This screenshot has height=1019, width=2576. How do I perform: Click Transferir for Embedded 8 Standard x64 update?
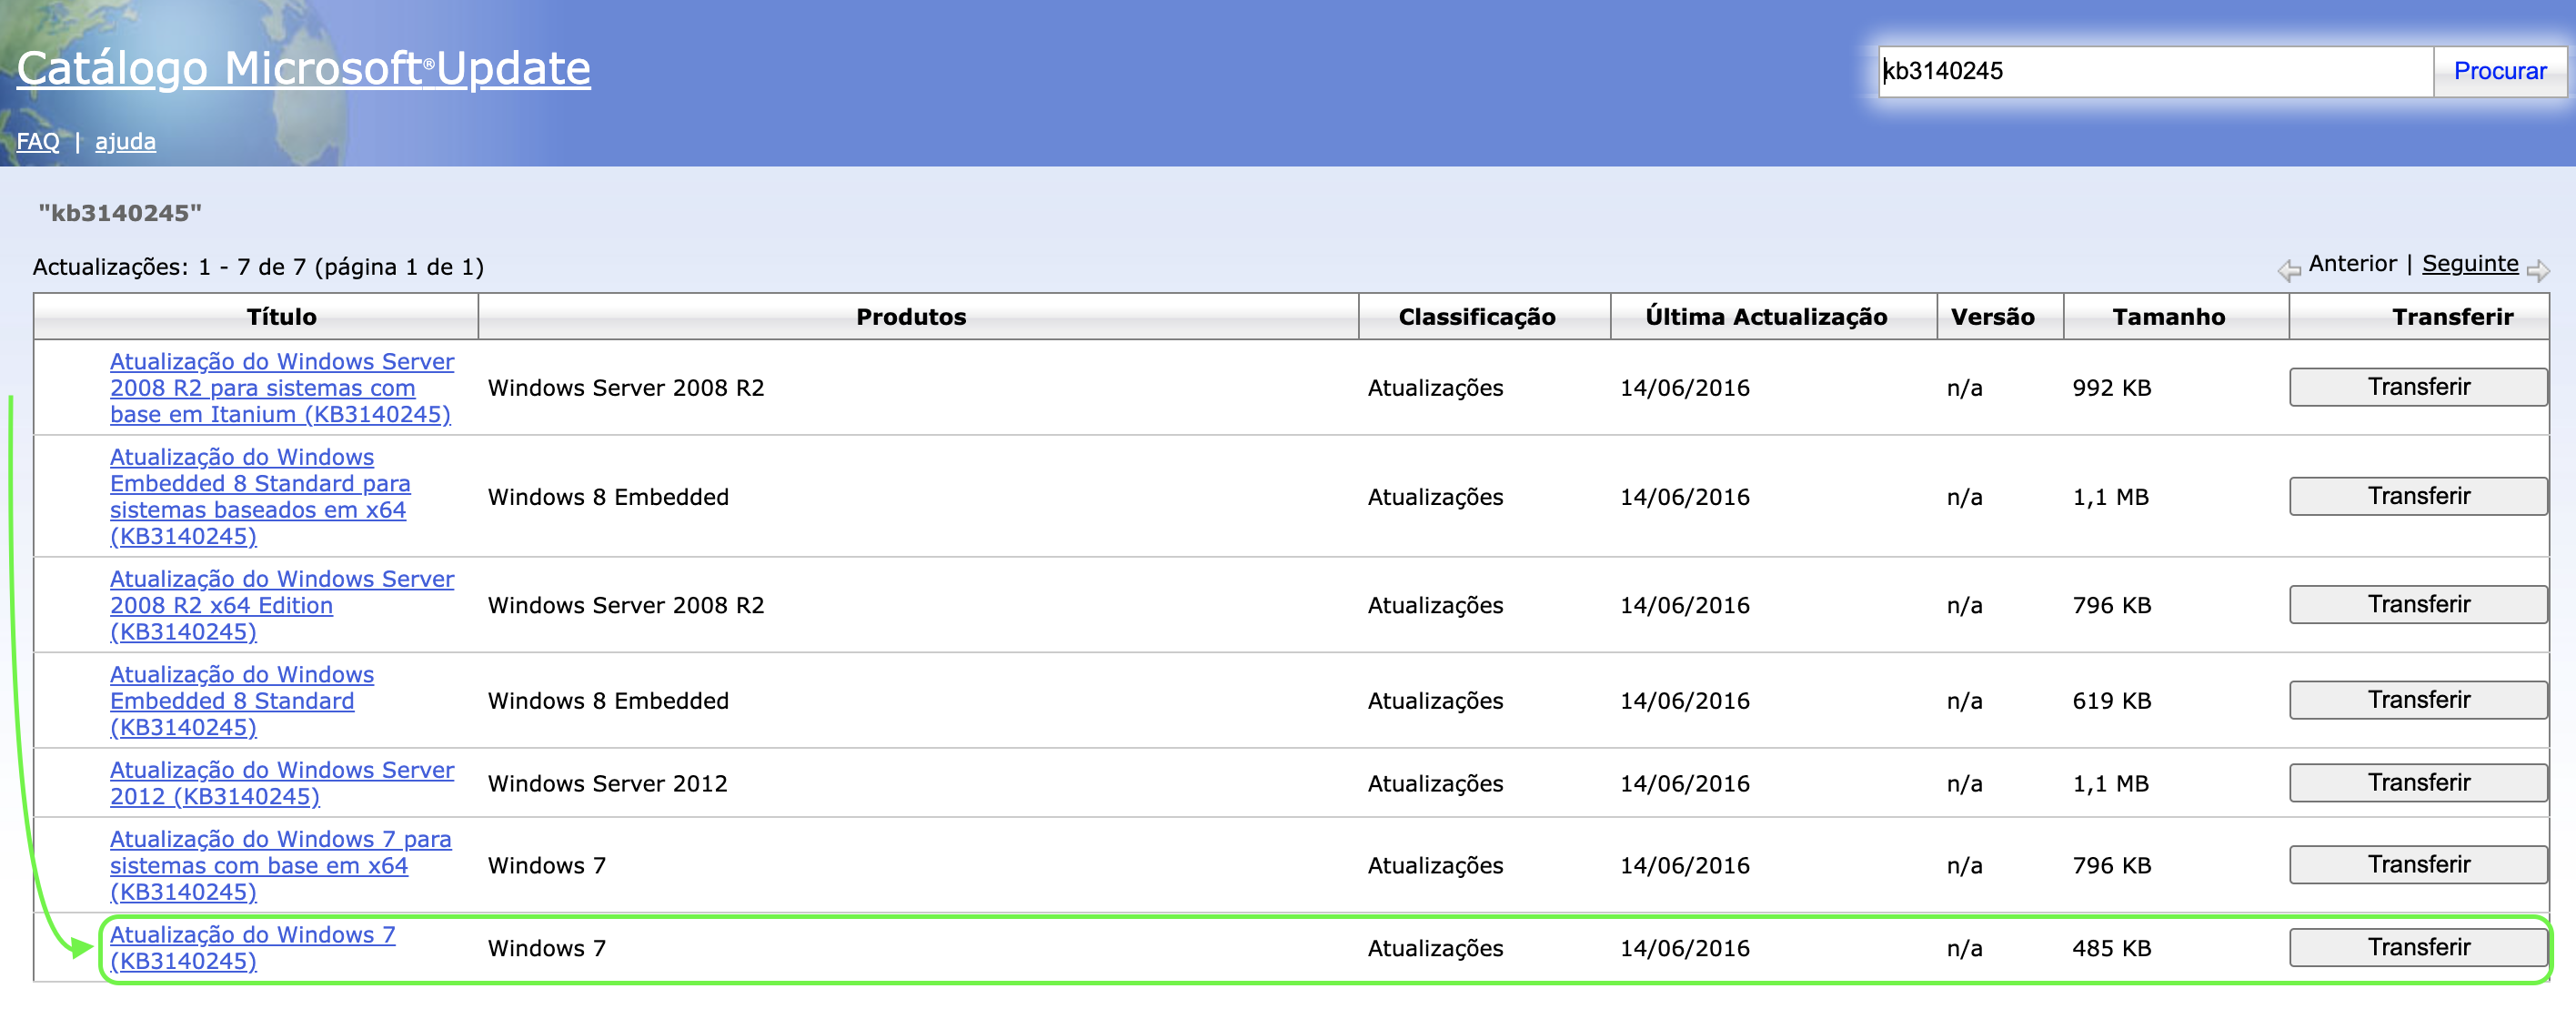(x=2418, y=496)
